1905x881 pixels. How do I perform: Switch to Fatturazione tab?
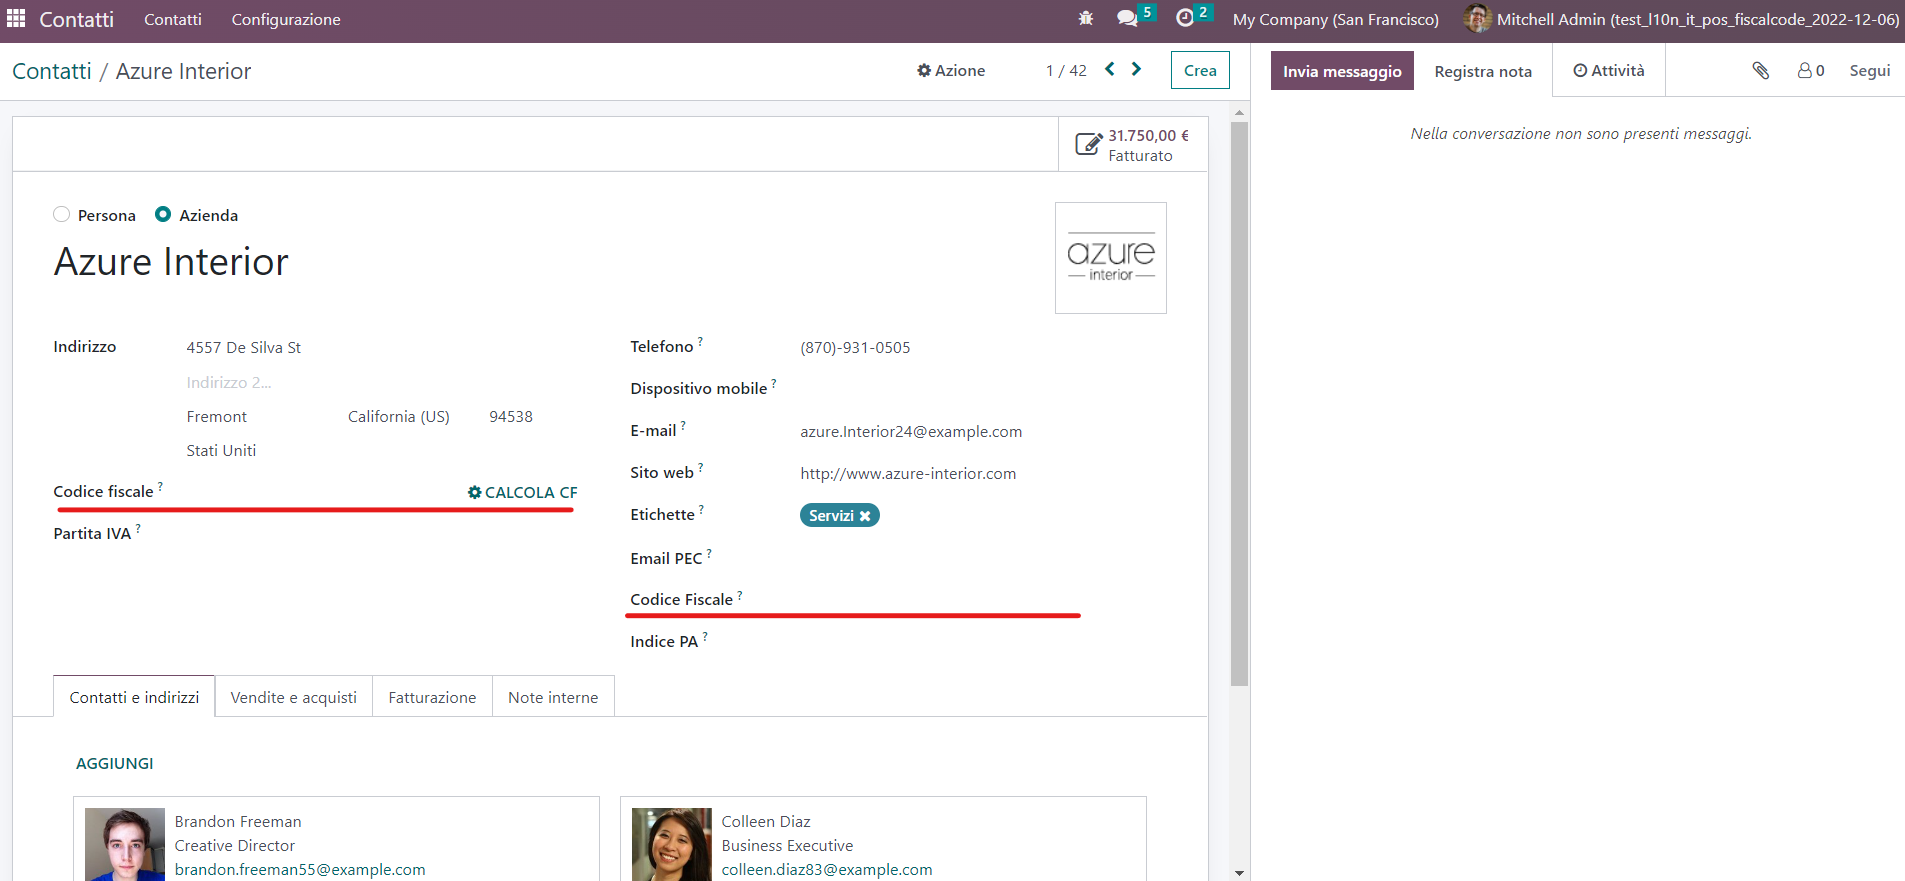432,697
